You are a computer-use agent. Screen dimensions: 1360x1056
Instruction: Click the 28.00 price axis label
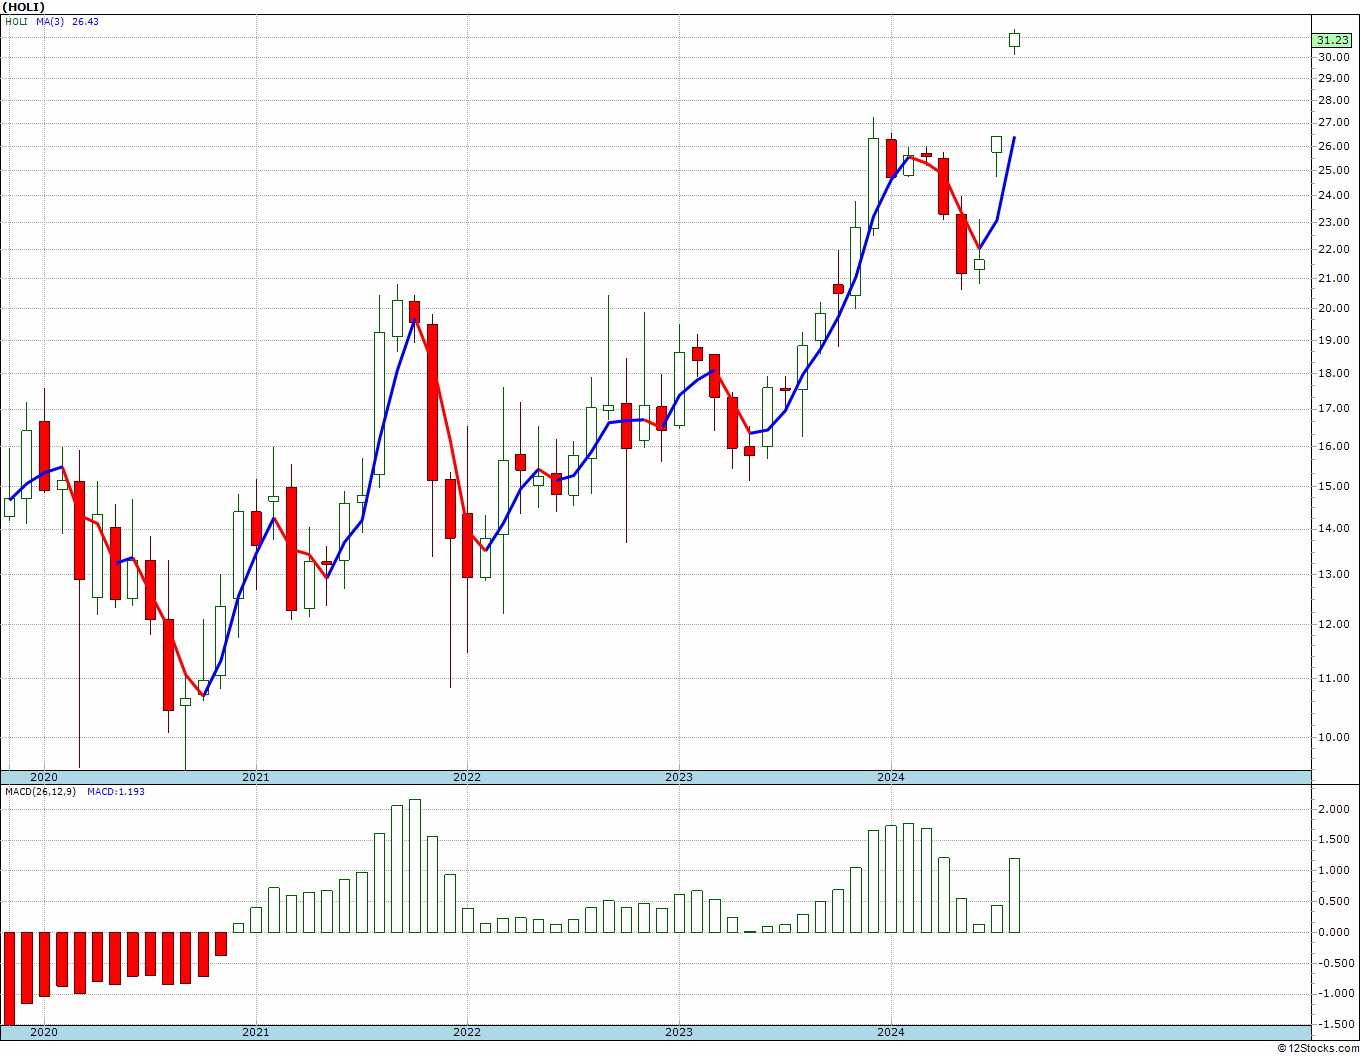(x=1333, y=100)
